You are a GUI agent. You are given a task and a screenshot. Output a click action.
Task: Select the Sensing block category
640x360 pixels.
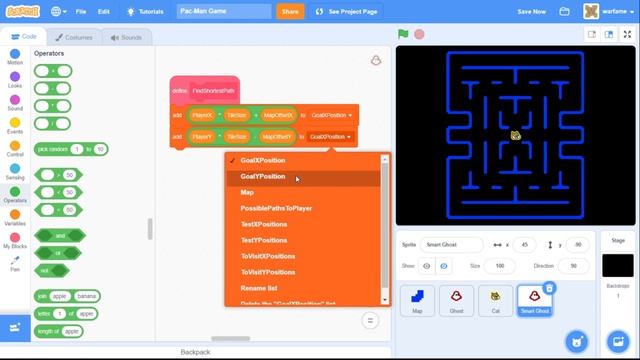15,172
